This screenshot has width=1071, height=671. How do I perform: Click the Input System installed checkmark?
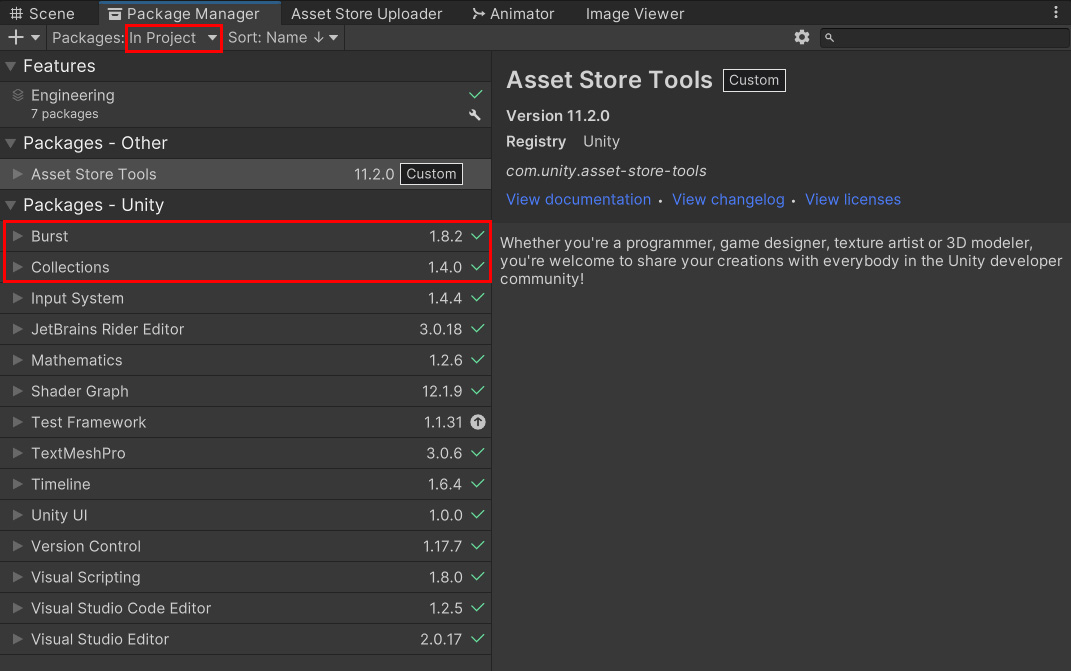[x=477, y=297]
